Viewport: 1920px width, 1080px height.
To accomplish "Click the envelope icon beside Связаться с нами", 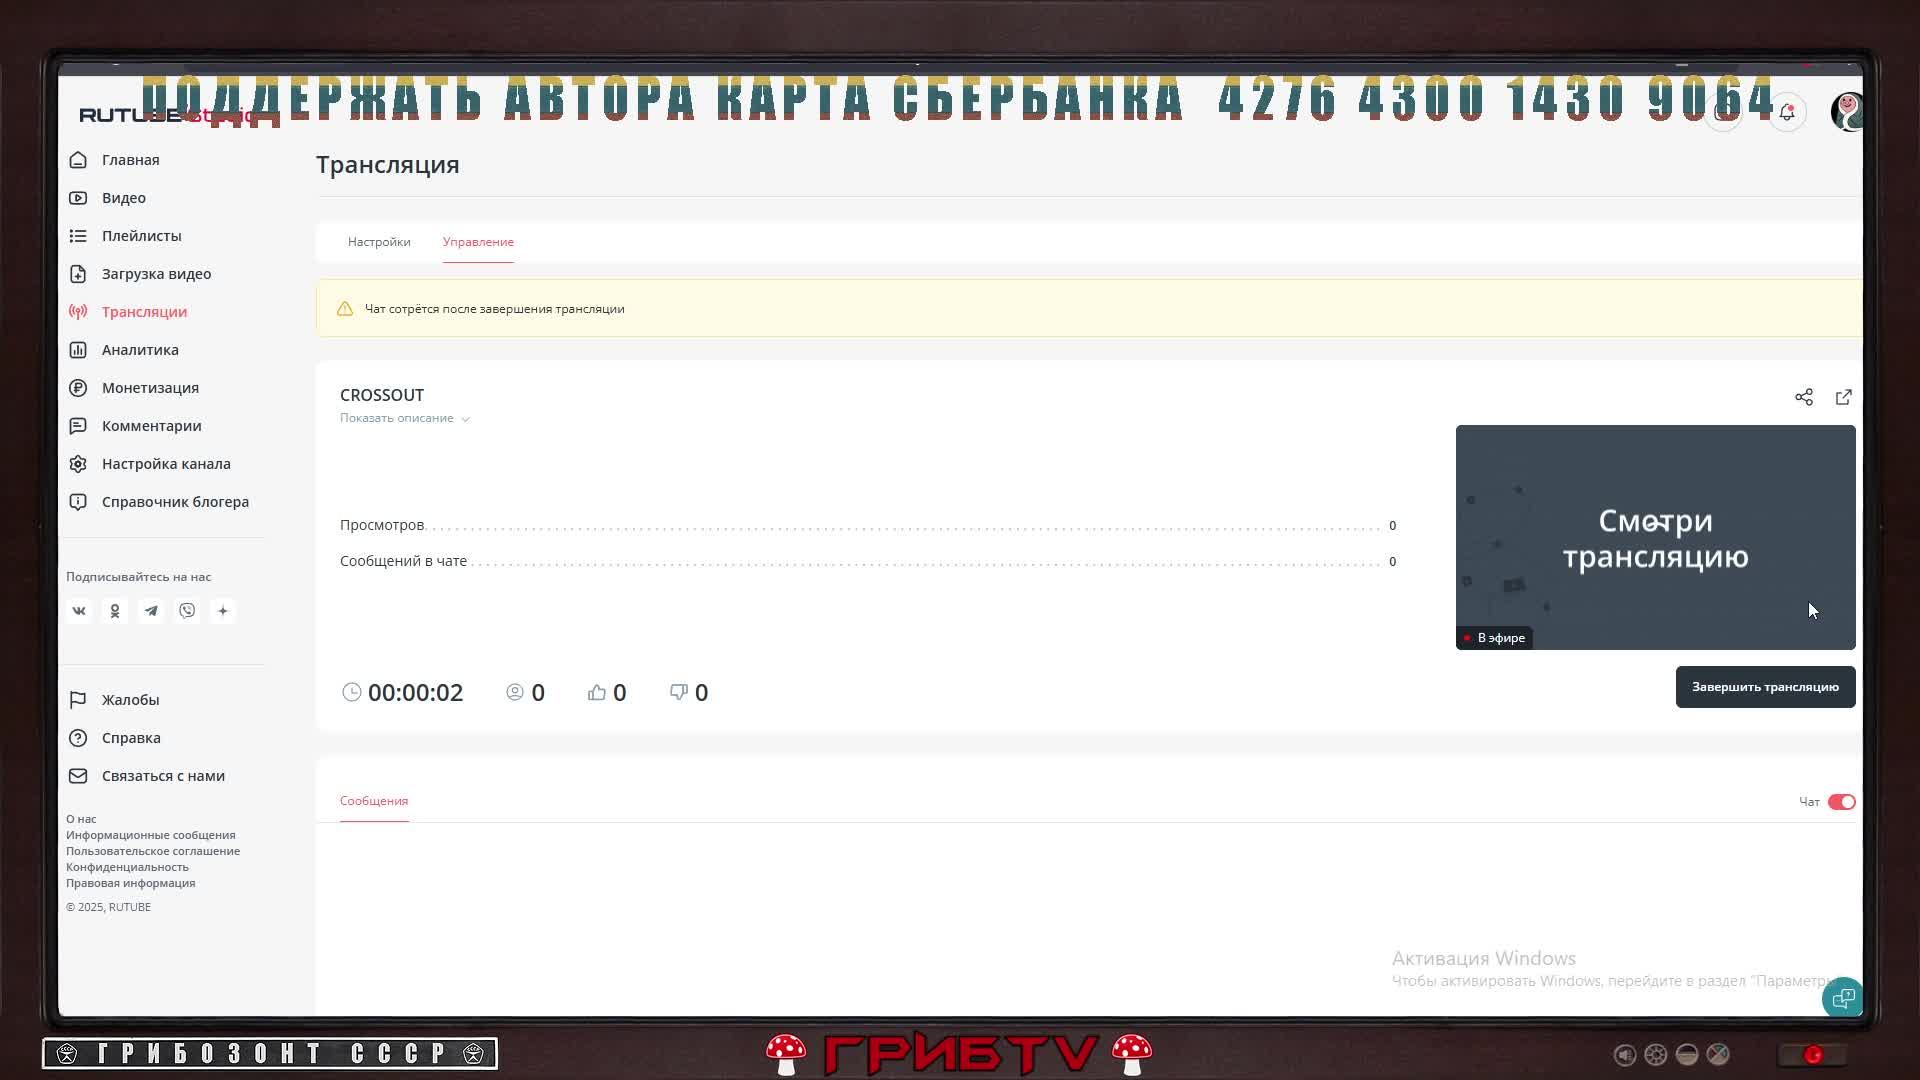I will pyautogui.click(x=78, y=776).
